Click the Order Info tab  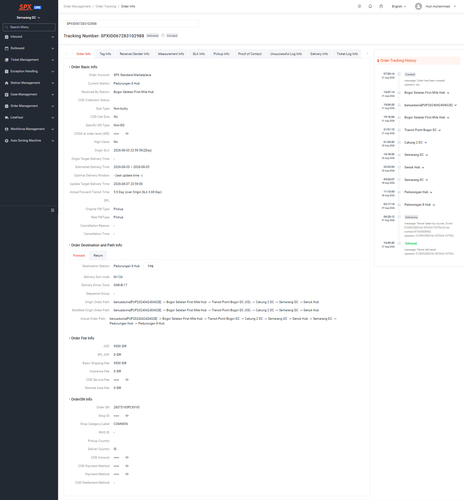coord(83,54)
